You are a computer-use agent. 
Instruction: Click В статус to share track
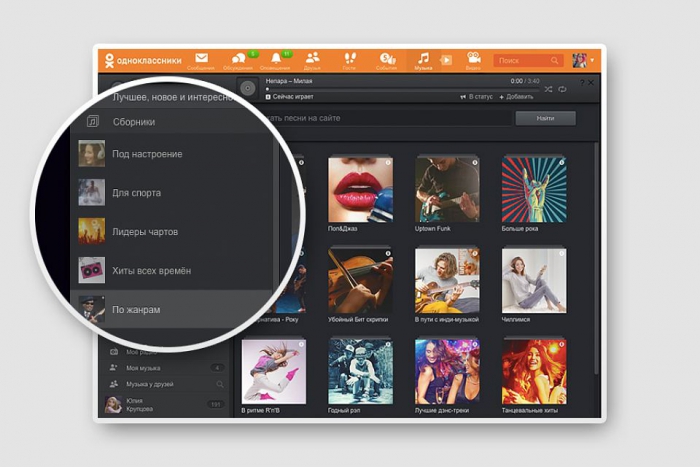(476, 97)
